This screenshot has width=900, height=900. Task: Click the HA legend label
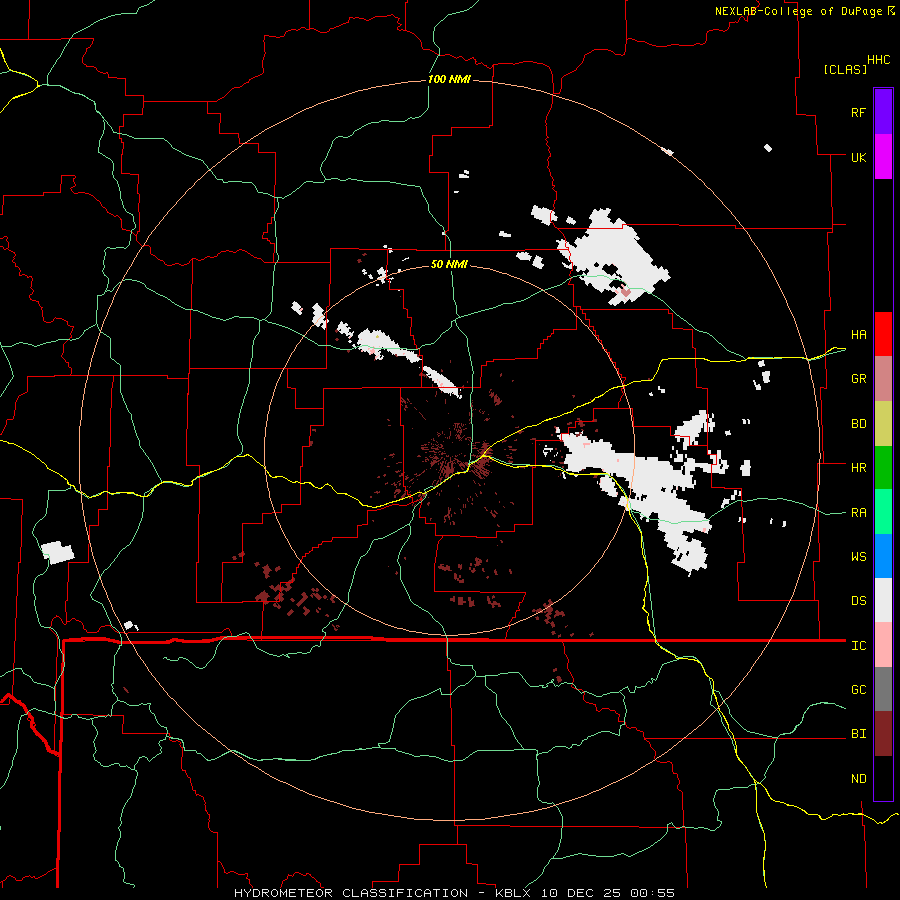pyautogui.click(x=858, y=335)
